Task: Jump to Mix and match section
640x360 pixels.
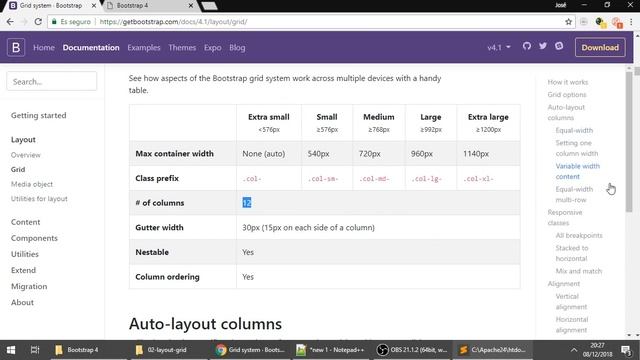Action: click(578, 271)
